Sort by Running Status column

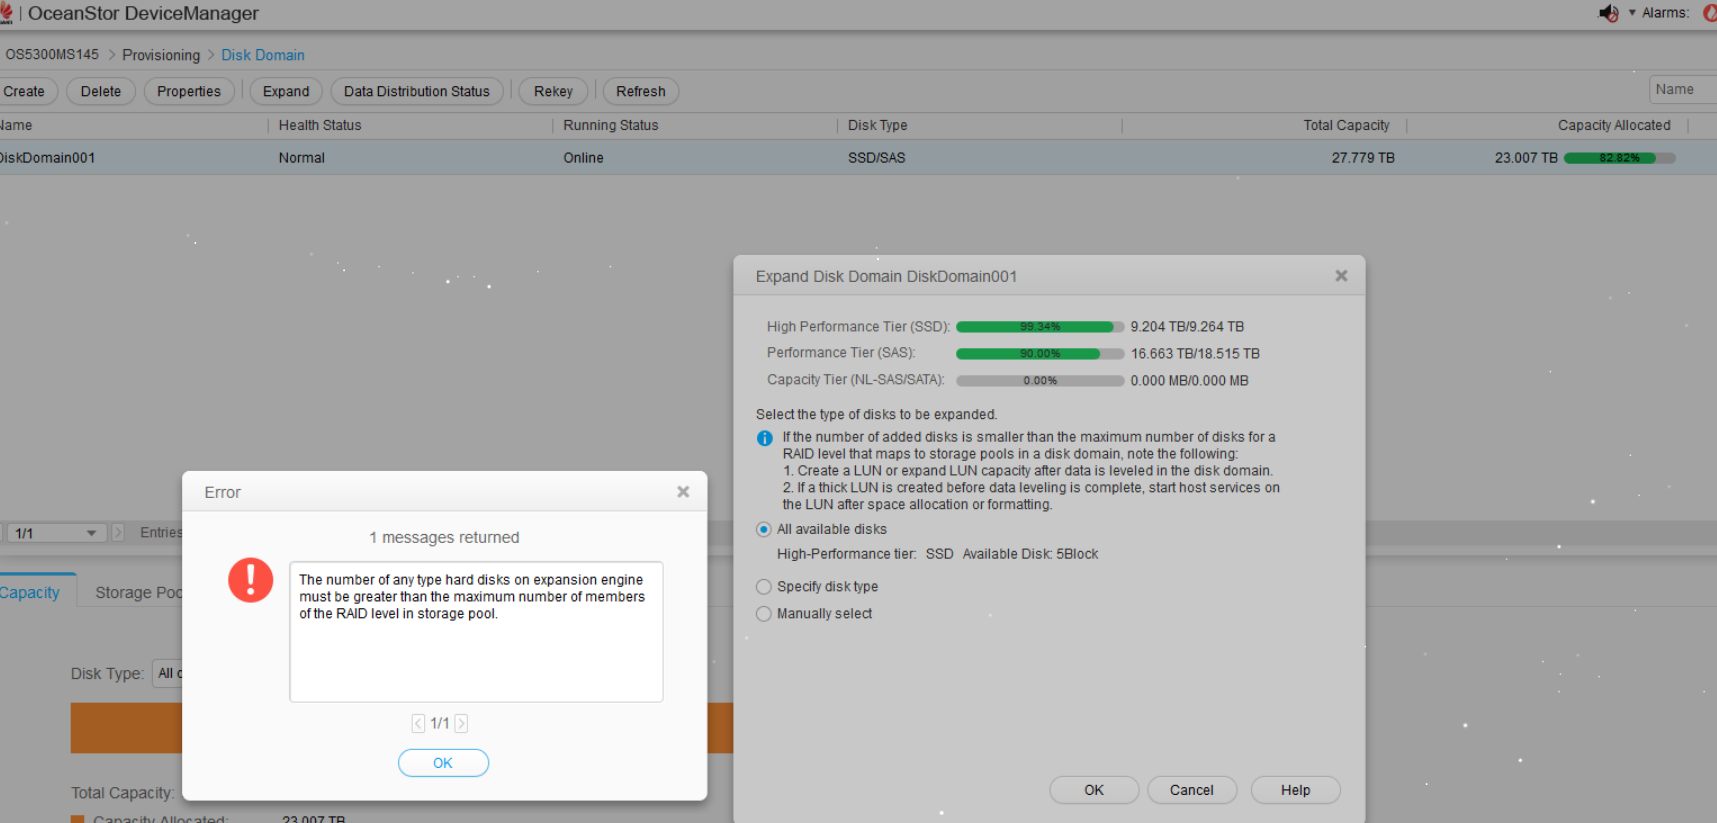[x=611, y=125]
